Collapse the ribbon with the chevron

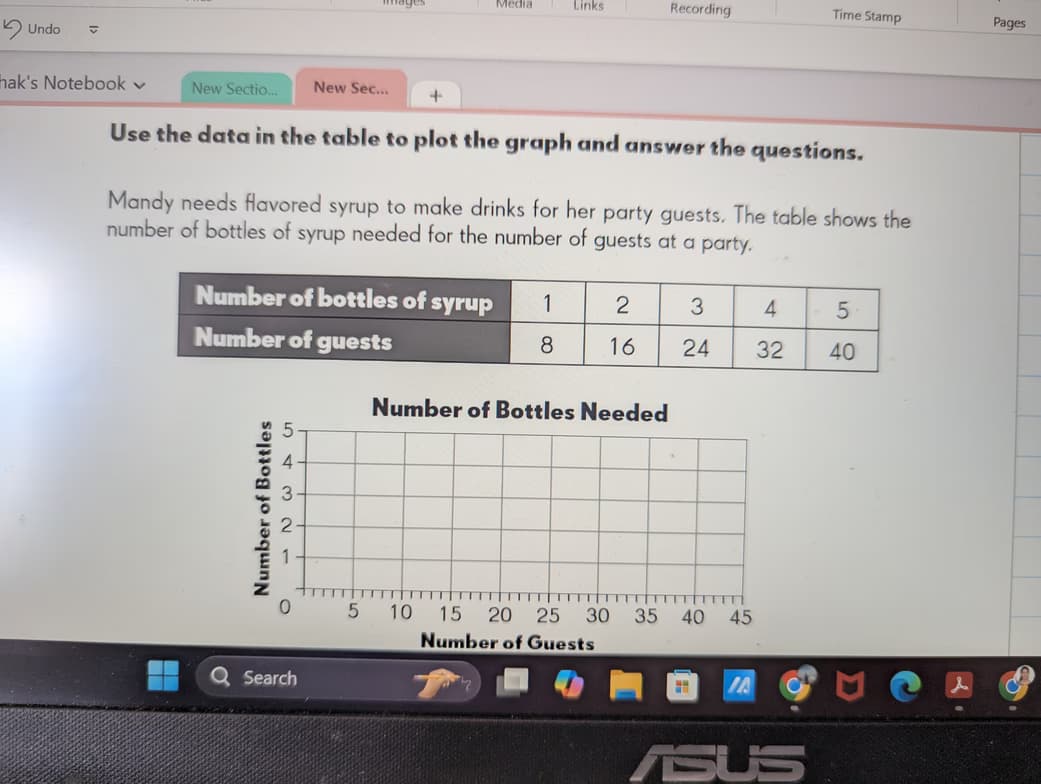(x=92, y=32)
